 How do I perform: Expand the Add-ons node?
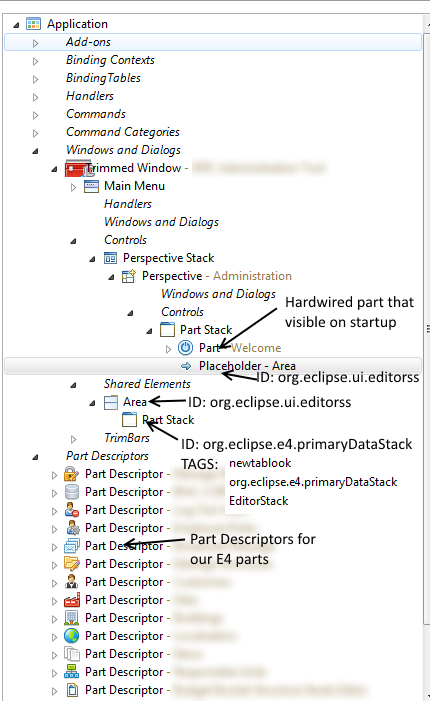point(35,43)
